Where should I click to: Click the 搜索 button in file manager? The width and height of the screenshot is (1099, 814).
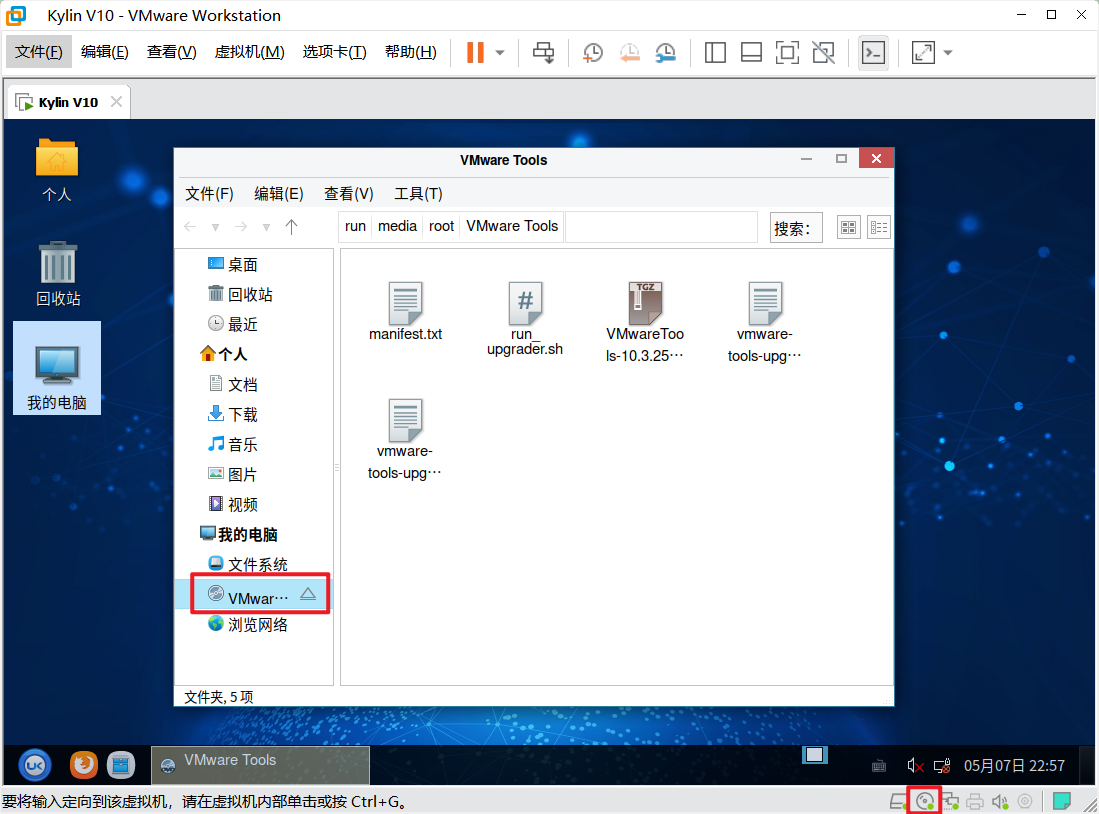[796, 227]
